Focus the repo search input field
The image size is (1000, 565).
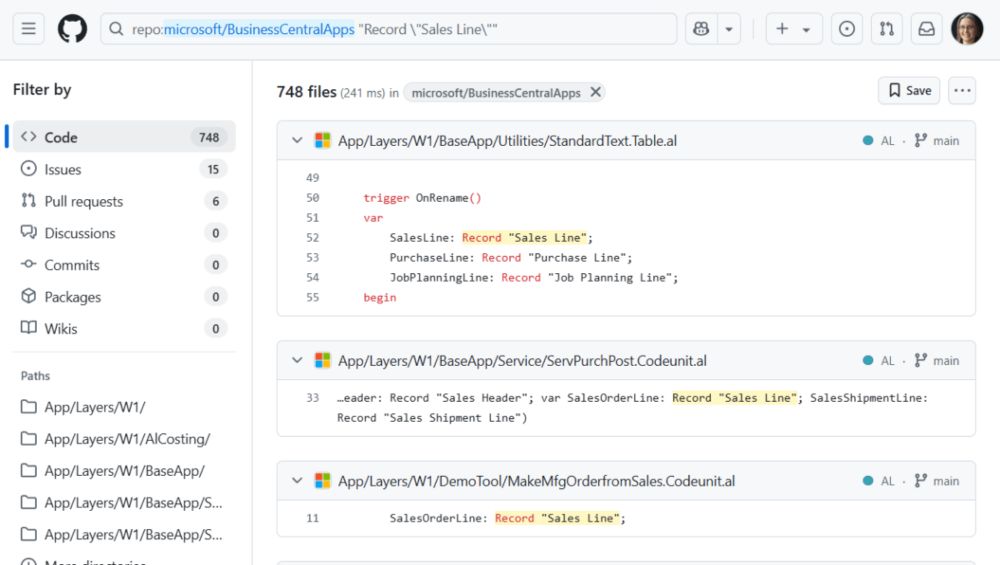click(388, 29)
